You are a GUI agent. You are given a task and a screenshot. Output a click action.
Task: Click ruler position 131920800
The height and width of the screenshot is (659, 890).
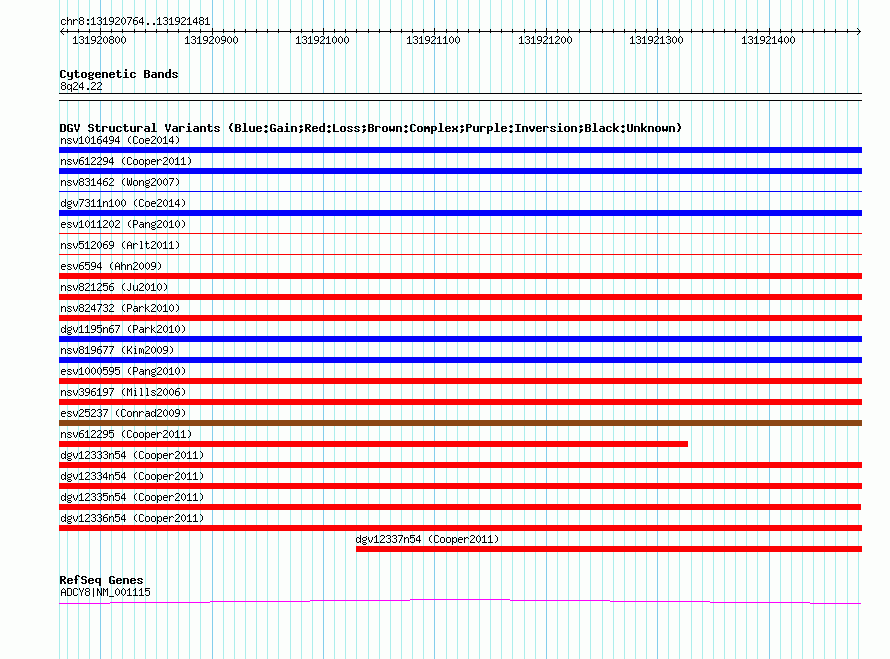tap(99, 40)
